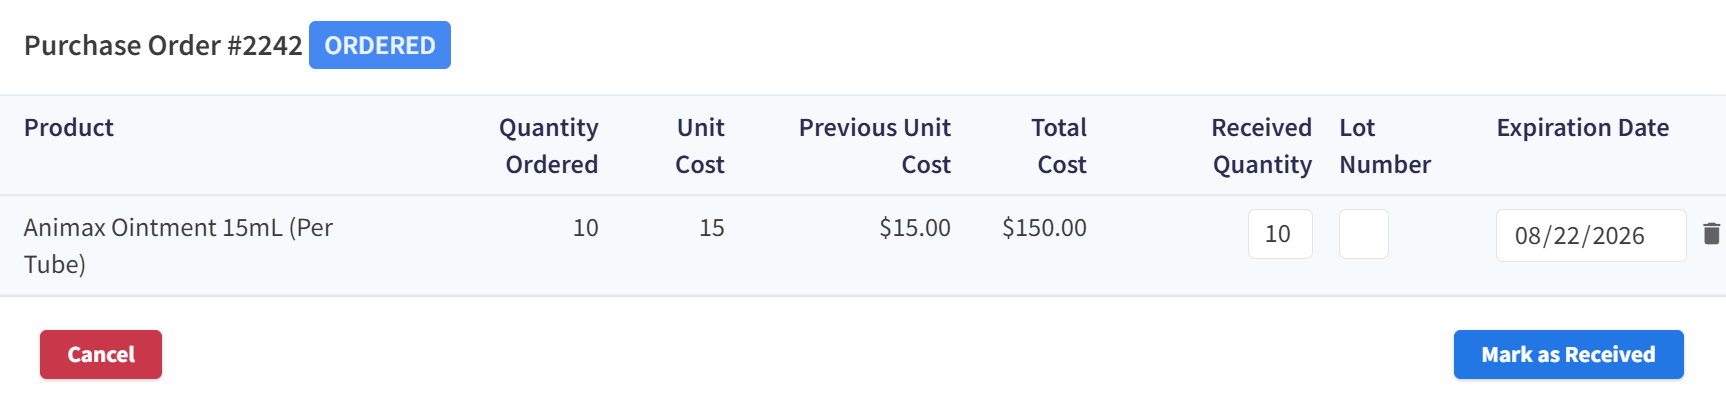Click the ORDERED status badge
The width and height of the screenshot is (1726, 397).
point(380,45)
